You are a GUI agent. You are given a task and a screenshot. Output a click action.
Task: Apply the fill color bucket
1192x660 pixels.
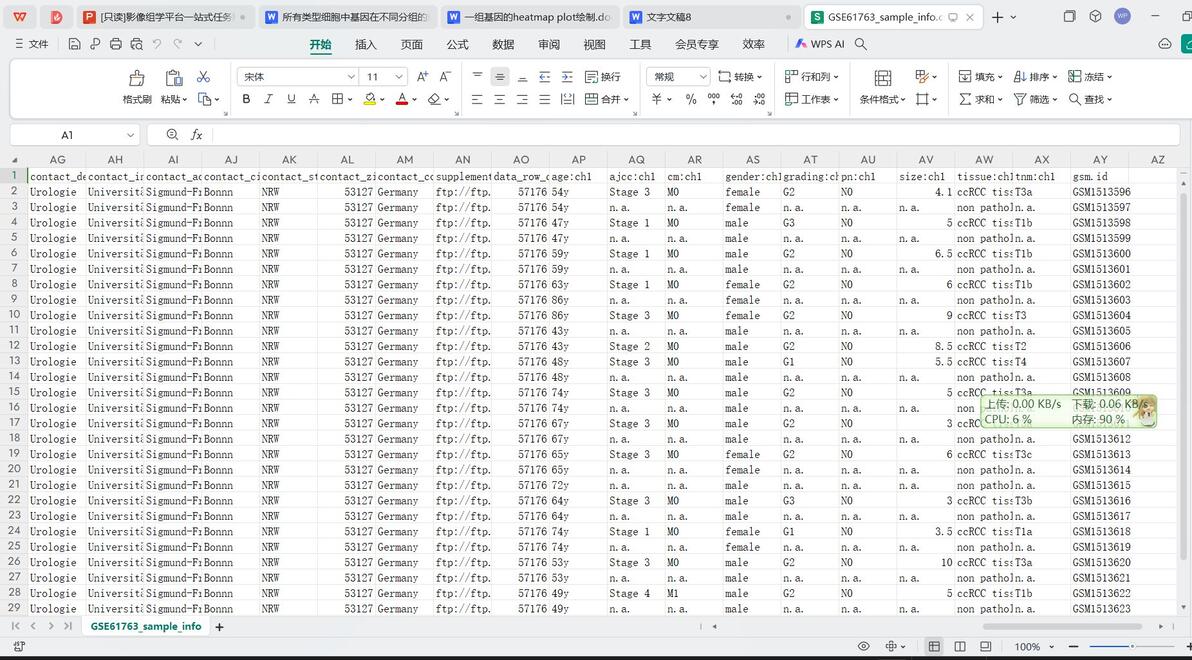[369, 100]
